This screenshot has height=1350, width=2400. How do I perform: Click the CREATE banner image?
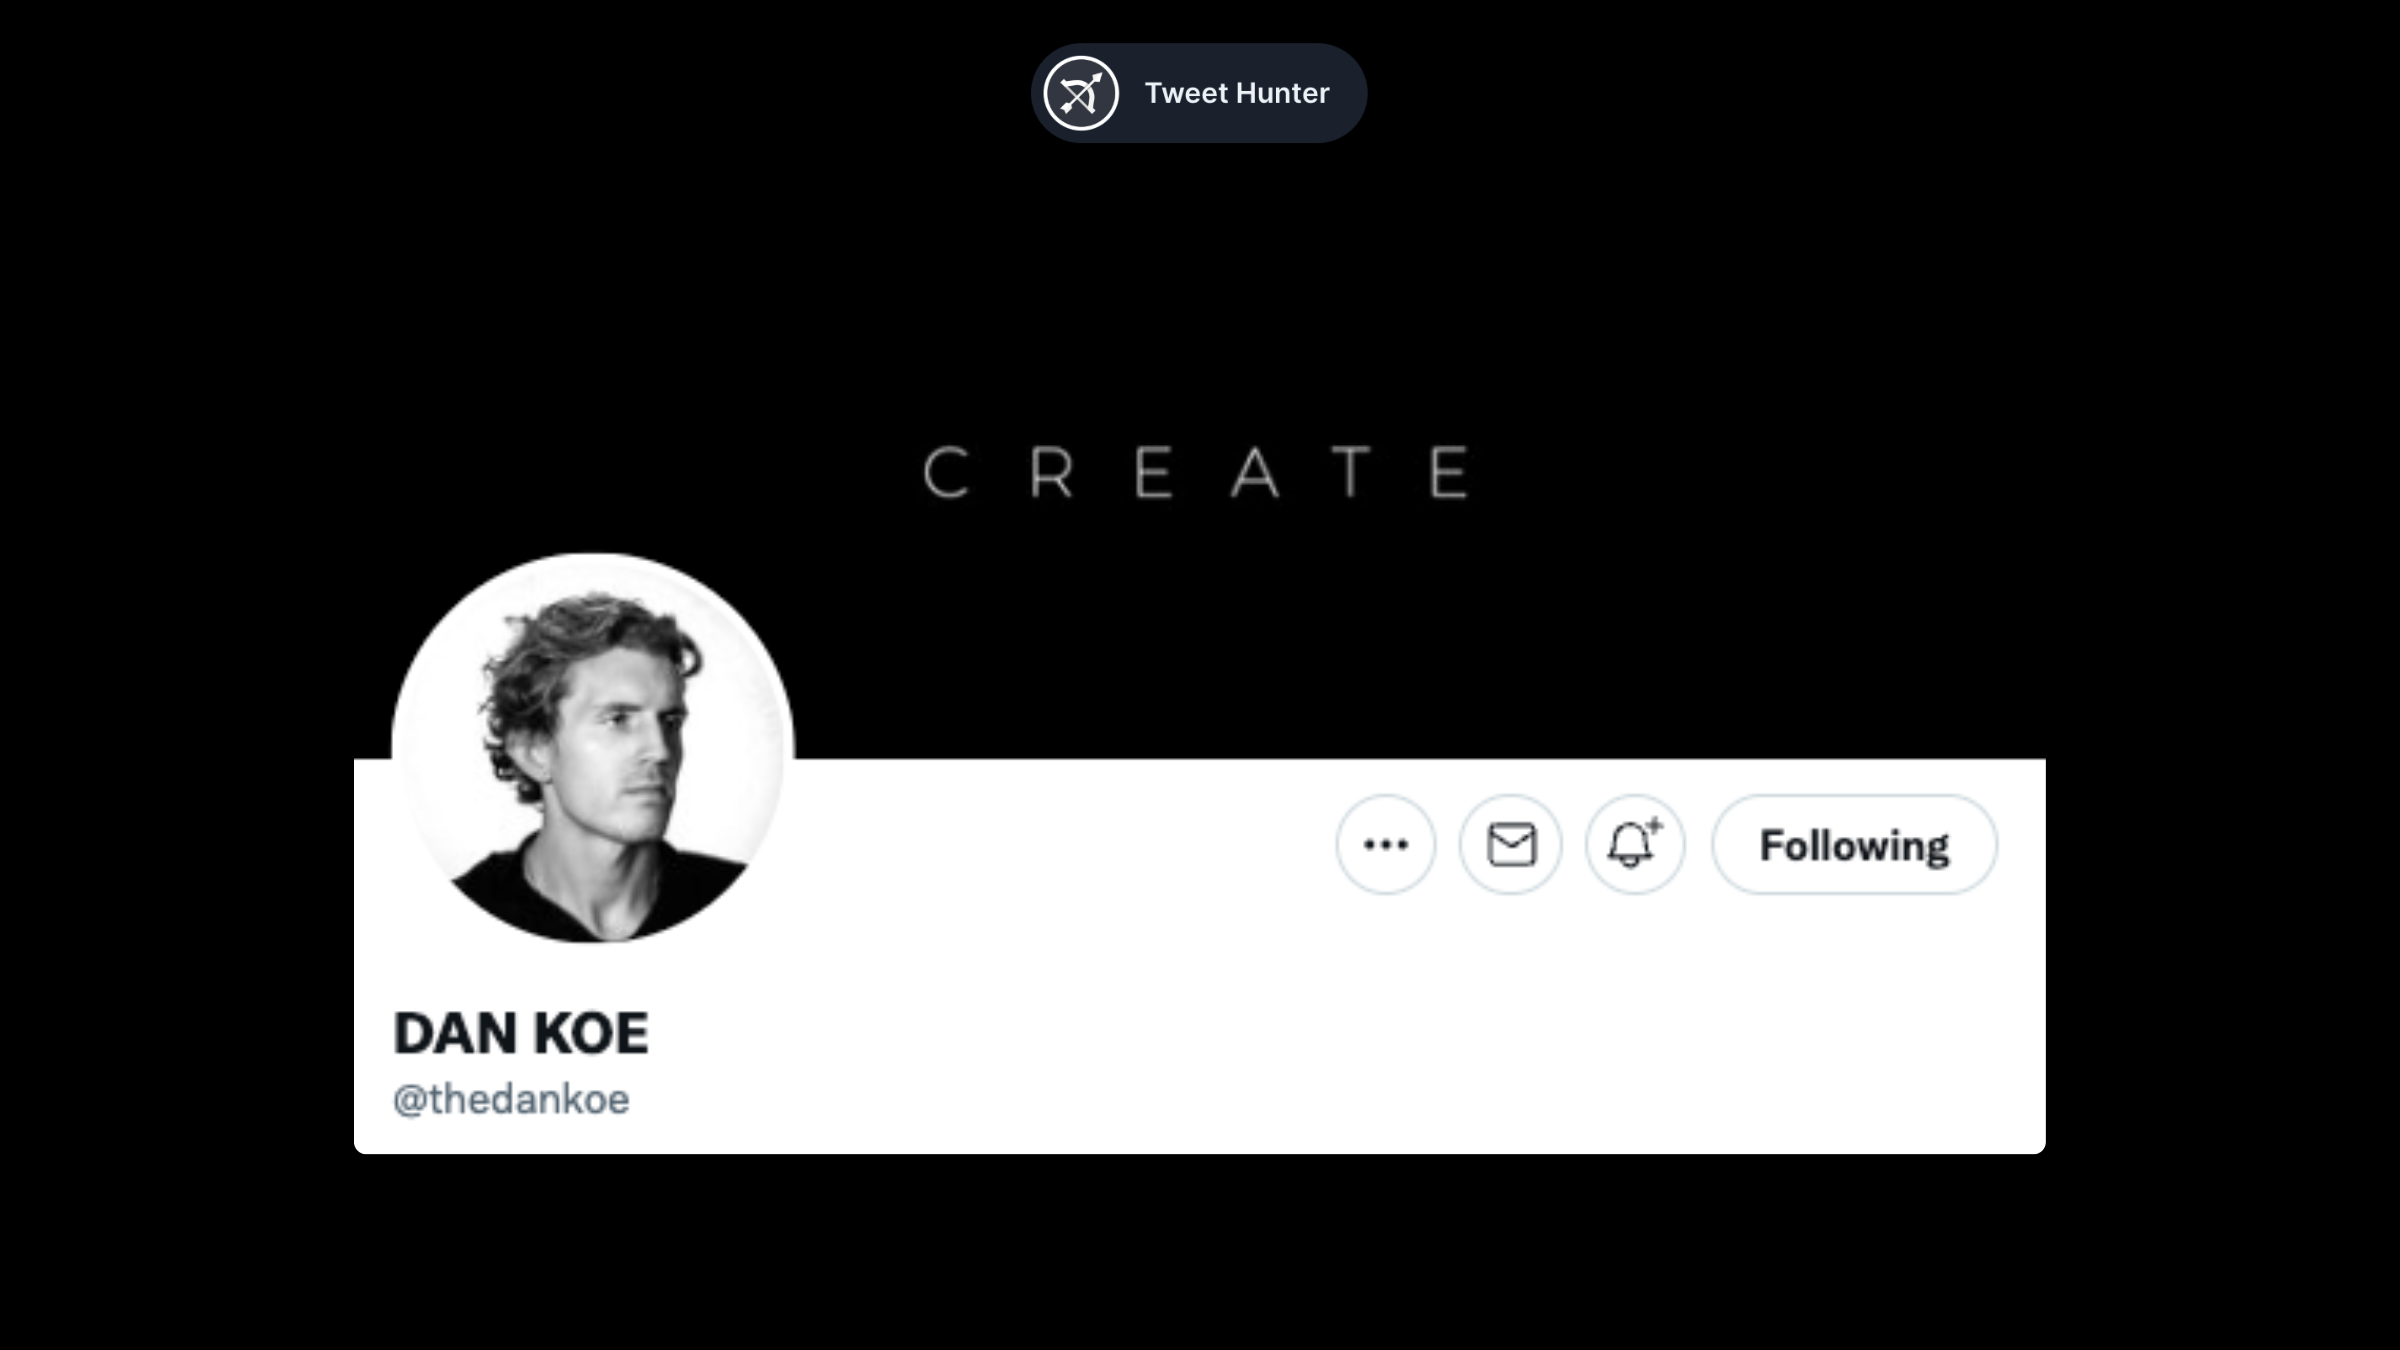click(x=1200, y=470)
